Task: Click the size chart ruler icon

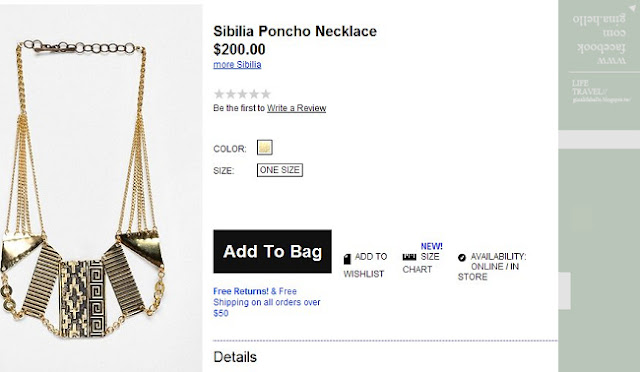Action: coord(409,257)
